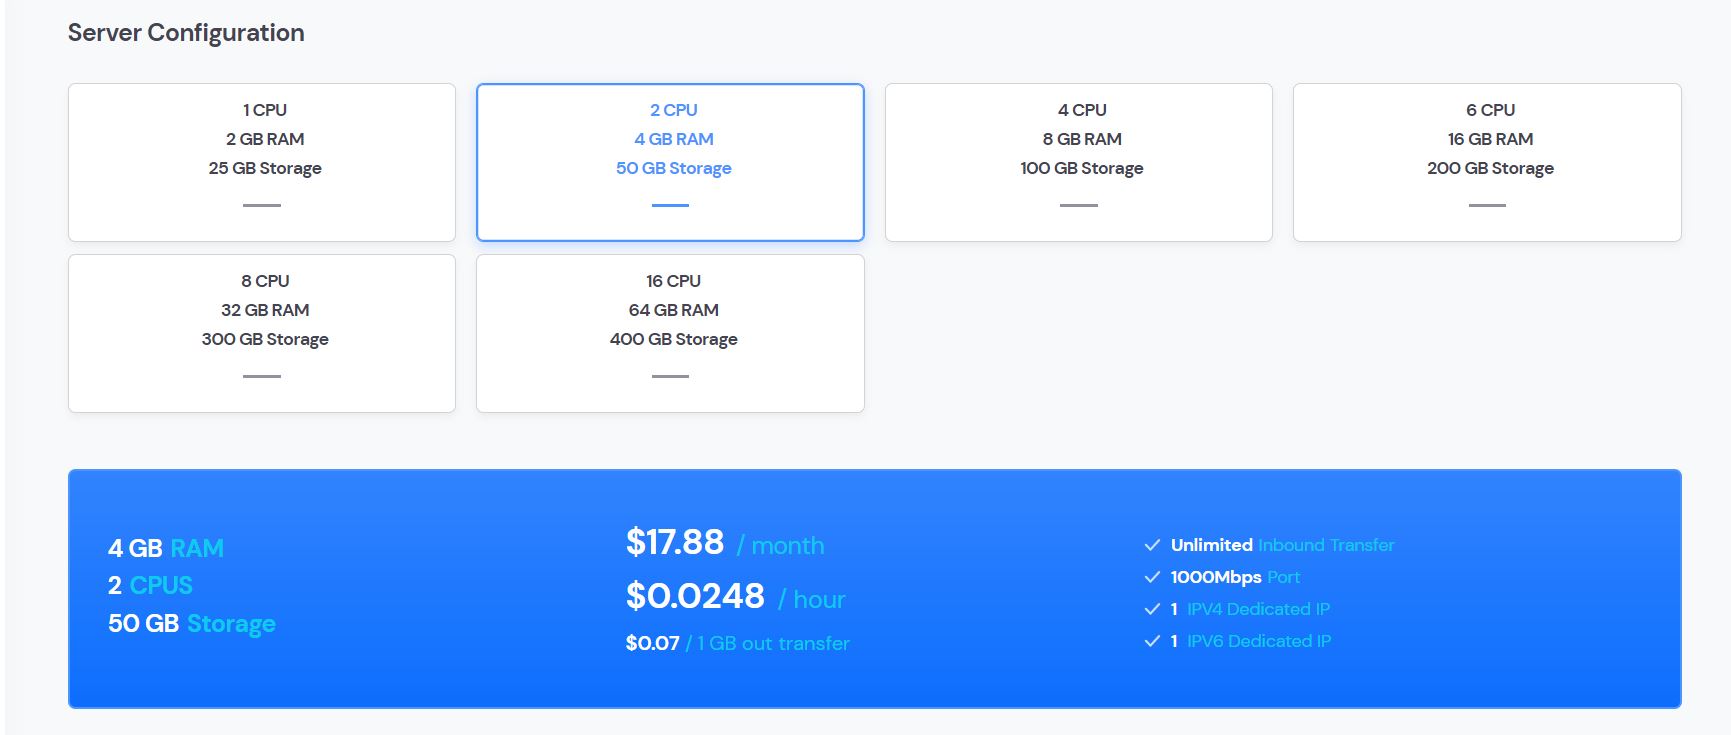The image size is (1731, 735).
Task: Click the 4 GB RAM summary label
Action: click(x=166, y=548)
